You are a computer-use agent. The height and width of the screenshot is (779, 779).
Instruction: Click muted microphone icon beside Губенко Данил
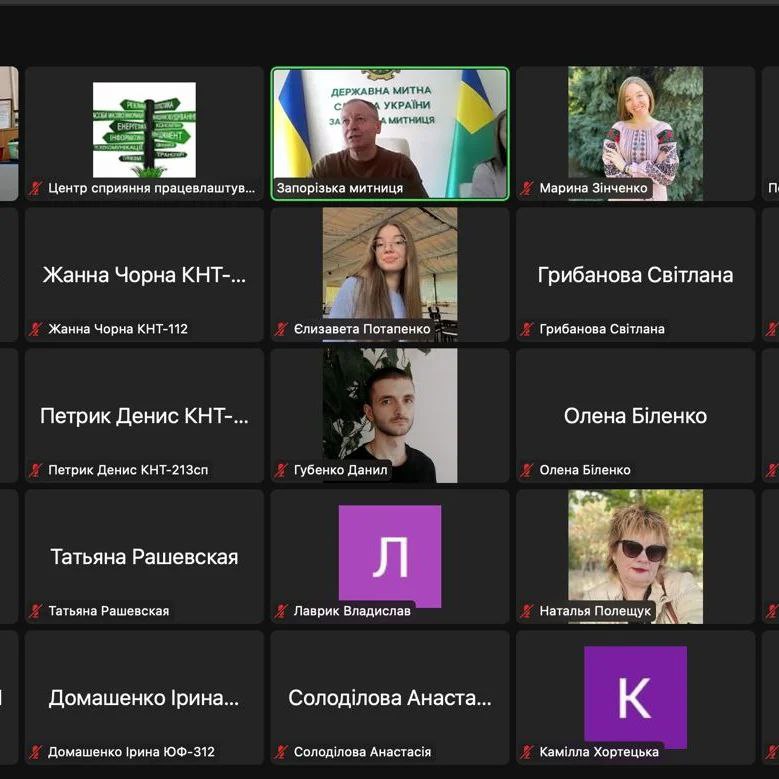pyautogui.click(x=282, y=470)
